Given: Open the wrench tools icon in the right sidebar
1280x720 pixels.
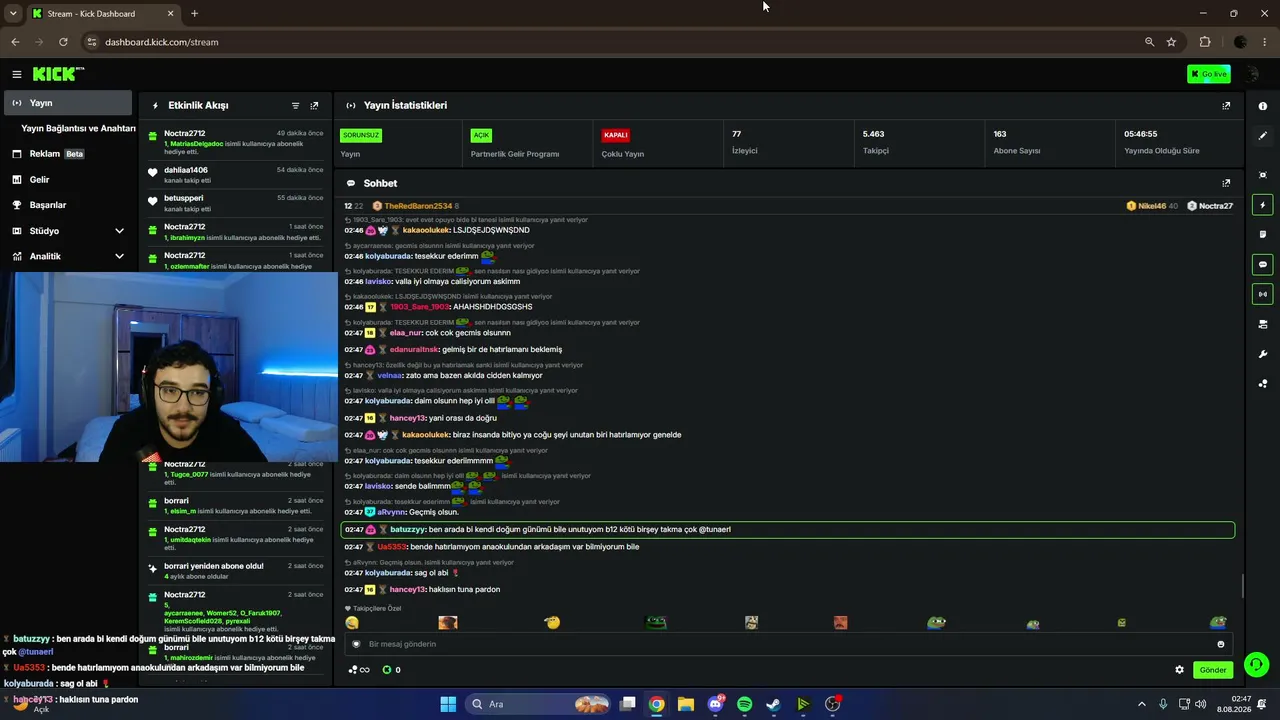Looking at the screenshot, I should [1262, 354].
